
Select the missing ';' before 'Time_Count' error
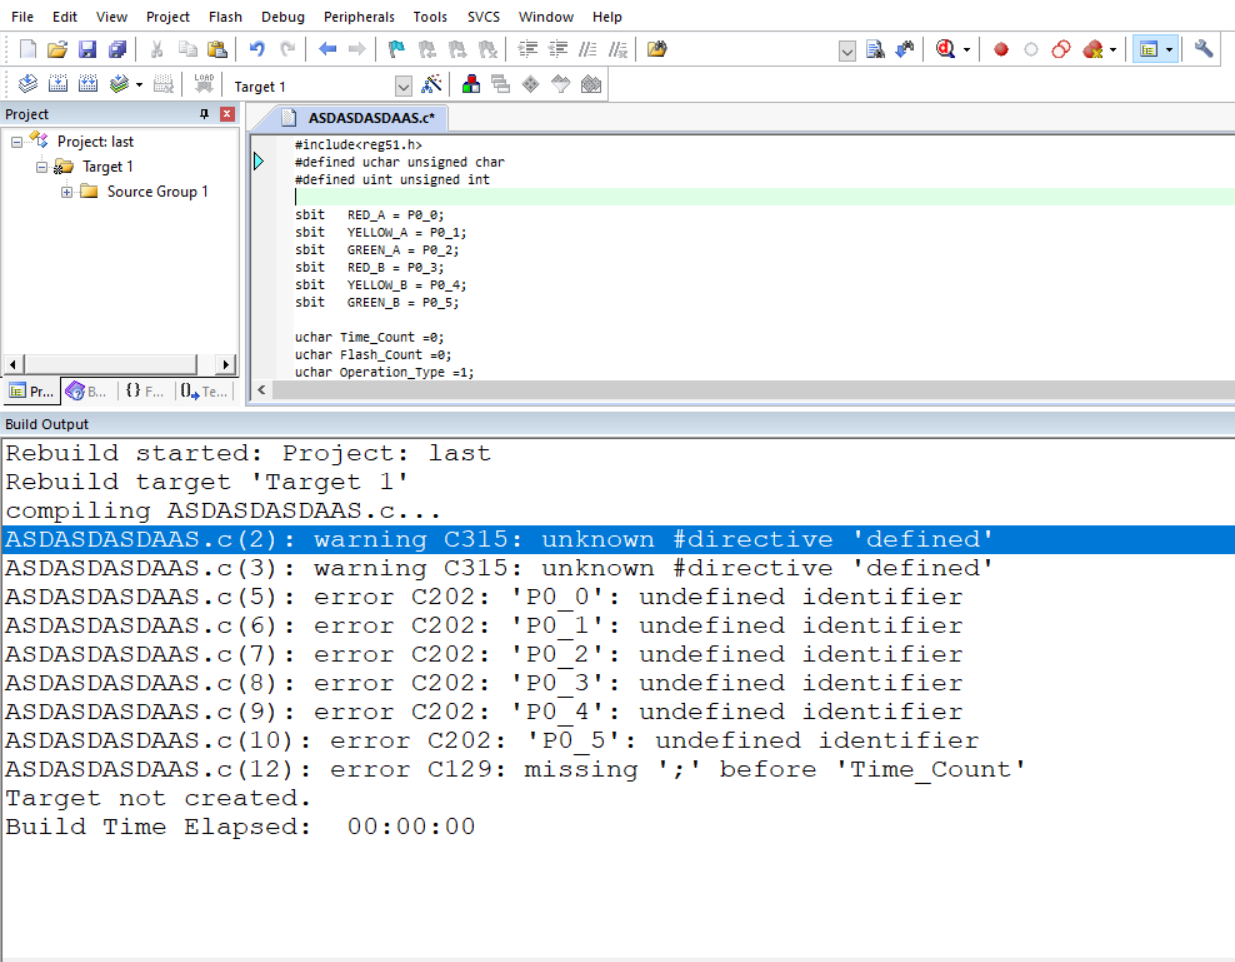[x=618, y=770]
